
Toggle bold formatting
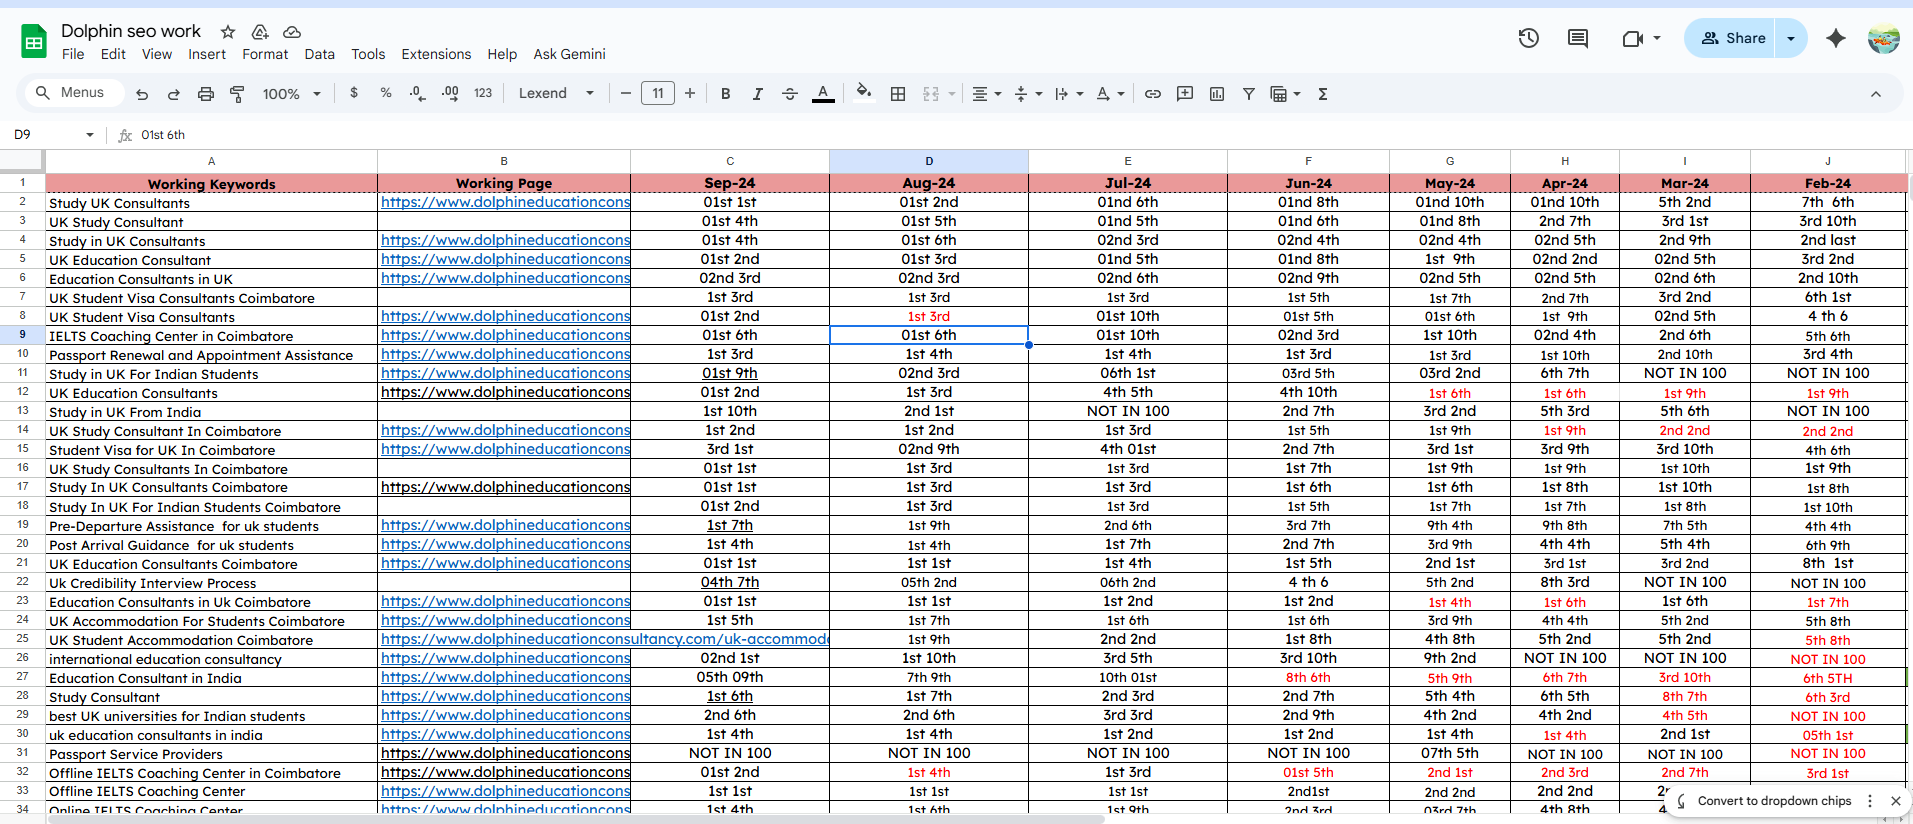[x=725, y=94]
